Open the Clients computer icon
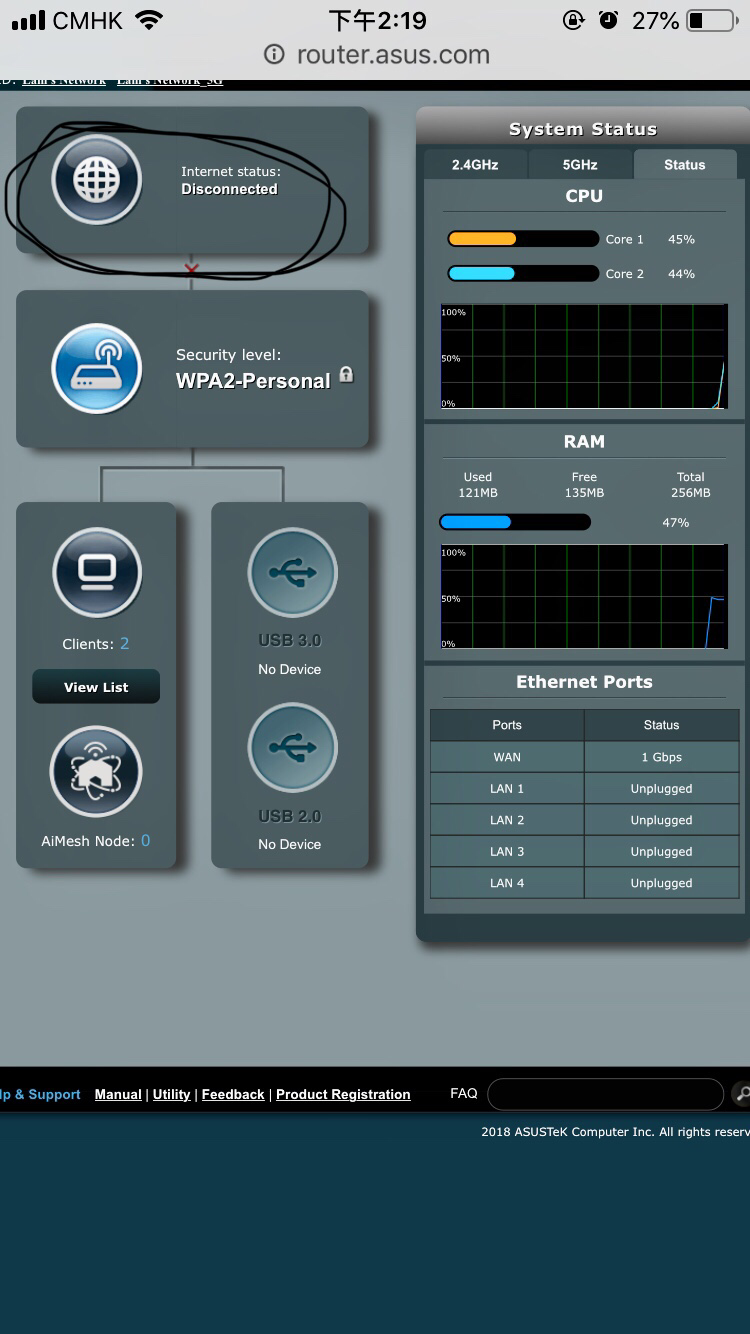 pyautogui.click(x=97, y=573)
